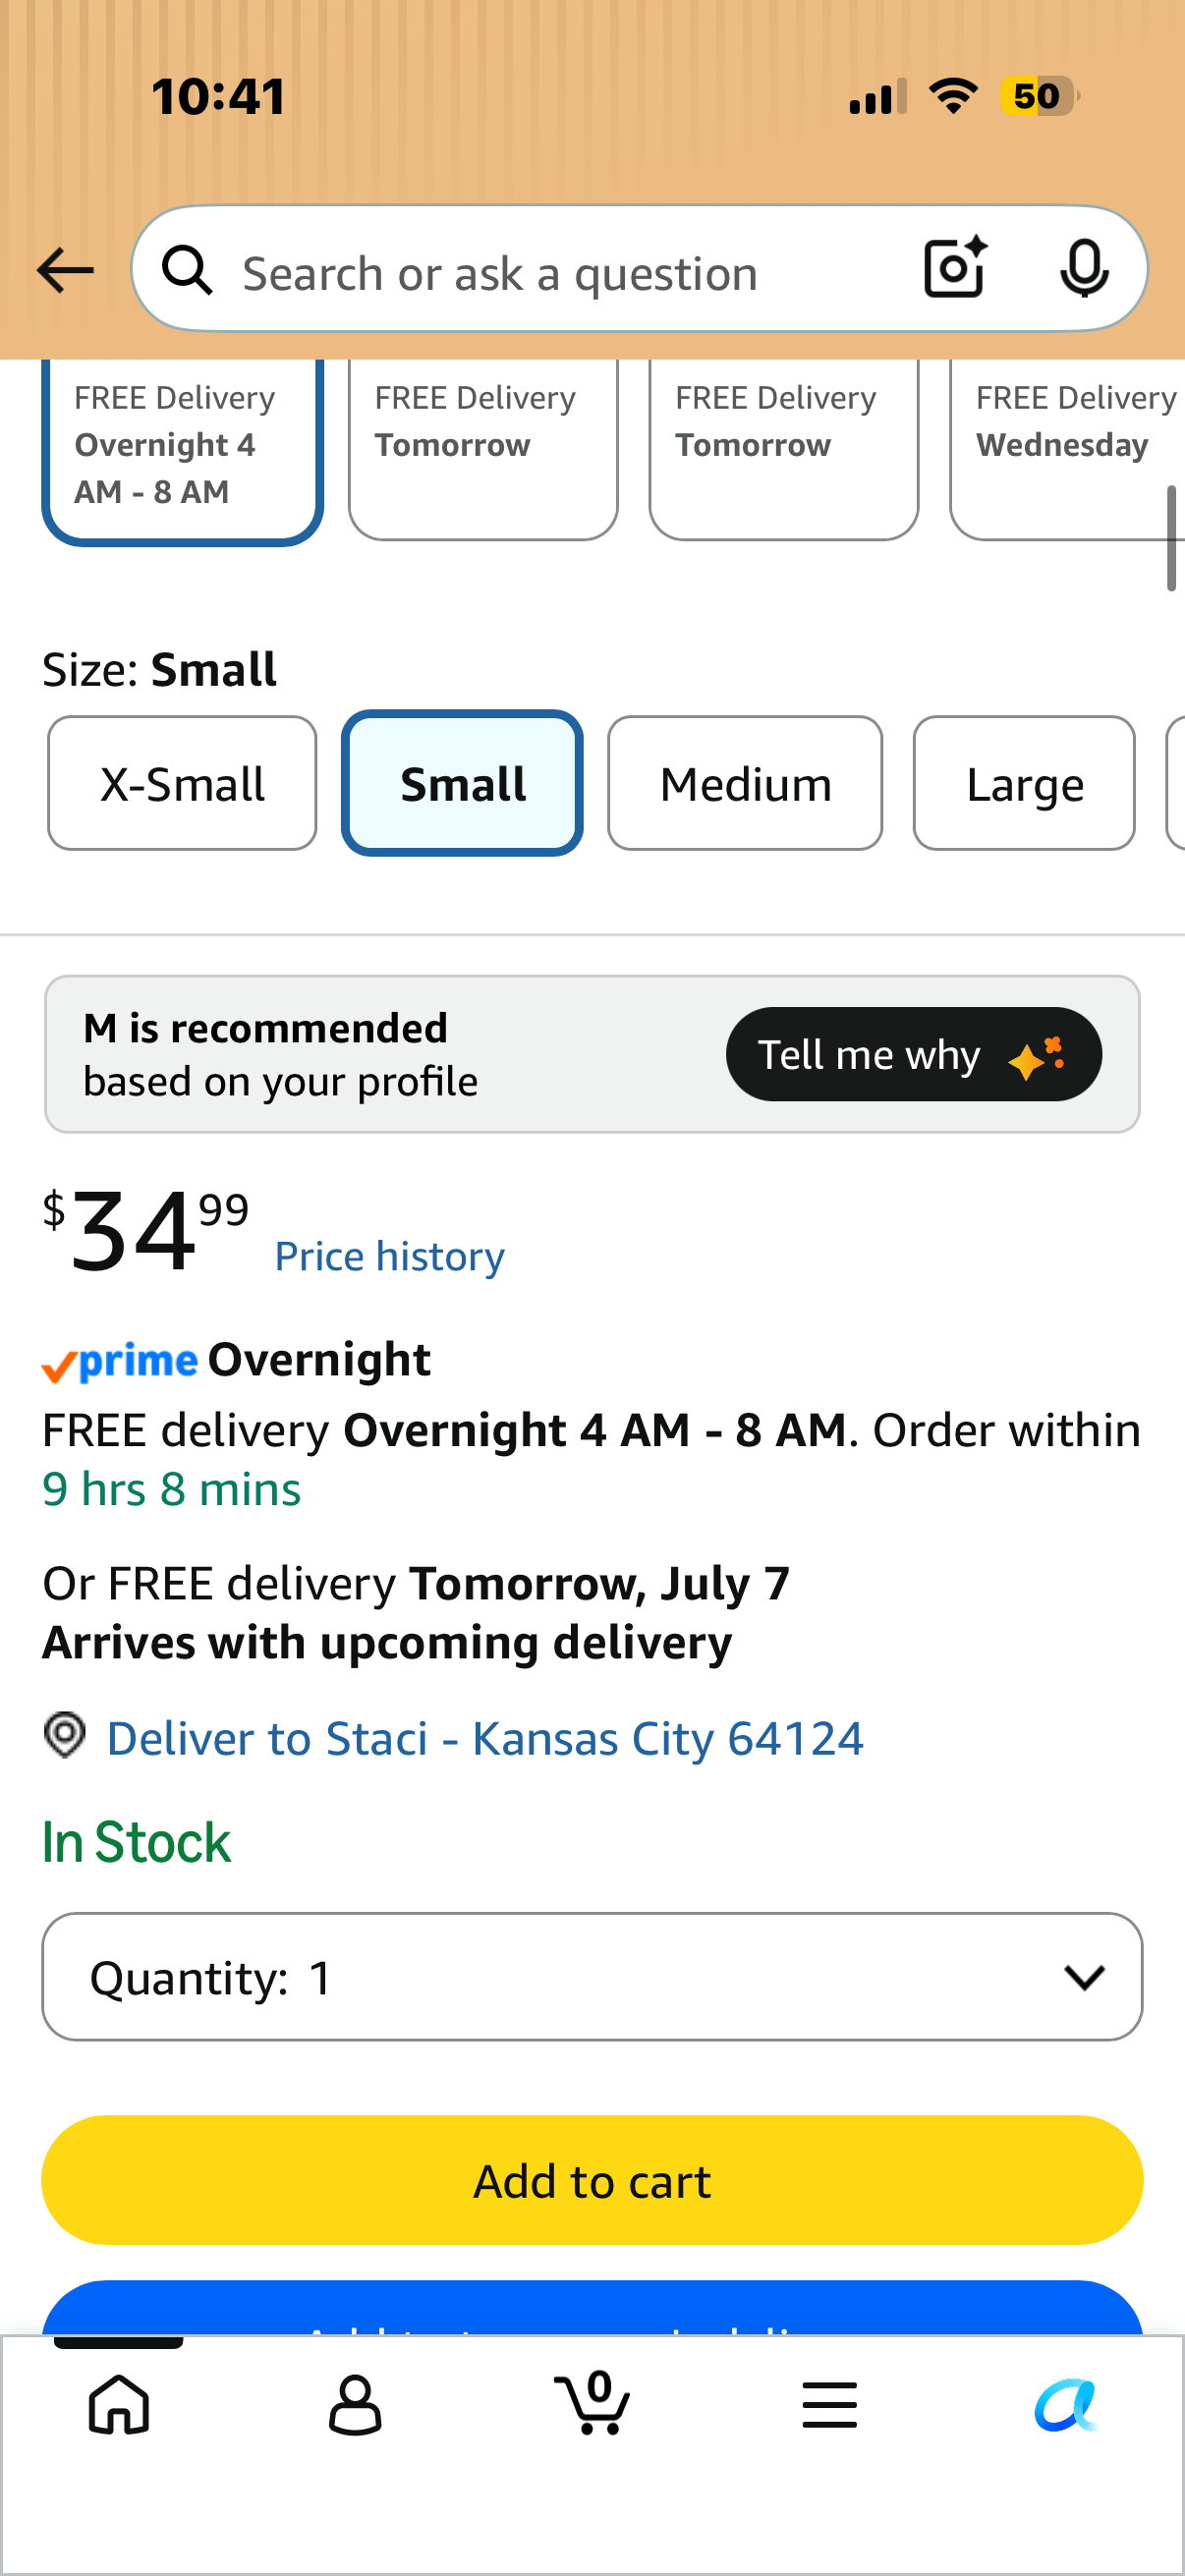Screen dimensions: 1185x2576
Task: Tap the back arrow icon
Action: (65, 271)
